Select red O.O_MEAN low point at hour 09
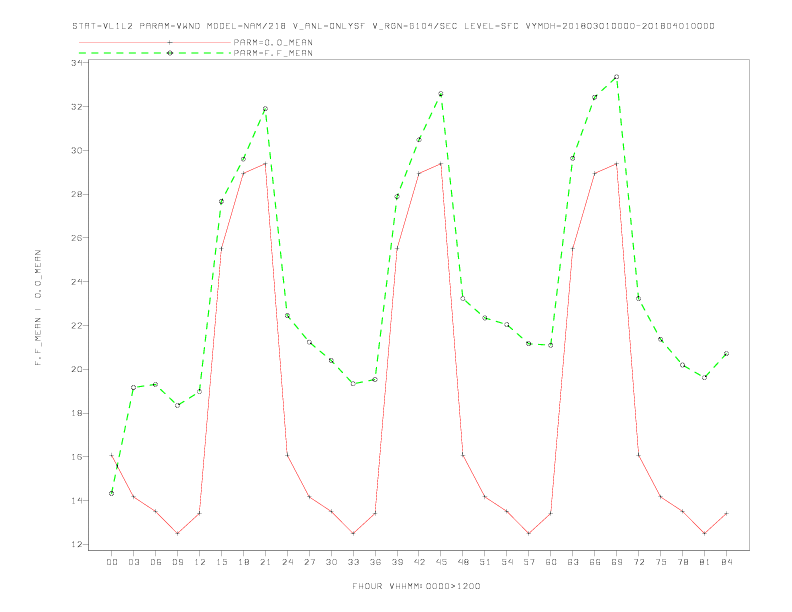 [x=177, y=533]
